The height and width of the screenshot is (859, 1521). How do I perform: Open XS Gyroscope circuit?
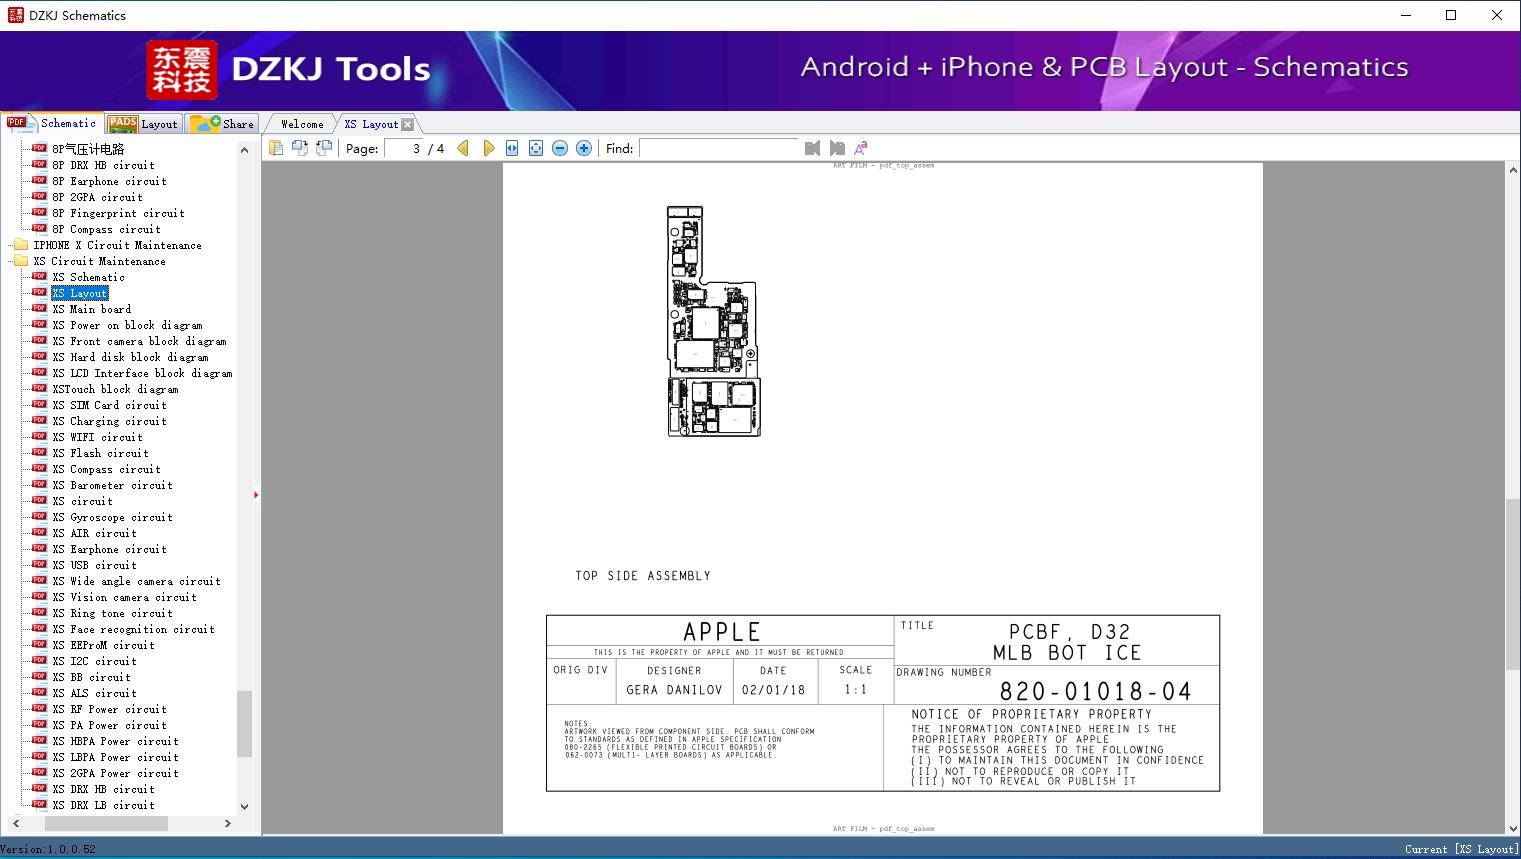[x=112, y=517]
